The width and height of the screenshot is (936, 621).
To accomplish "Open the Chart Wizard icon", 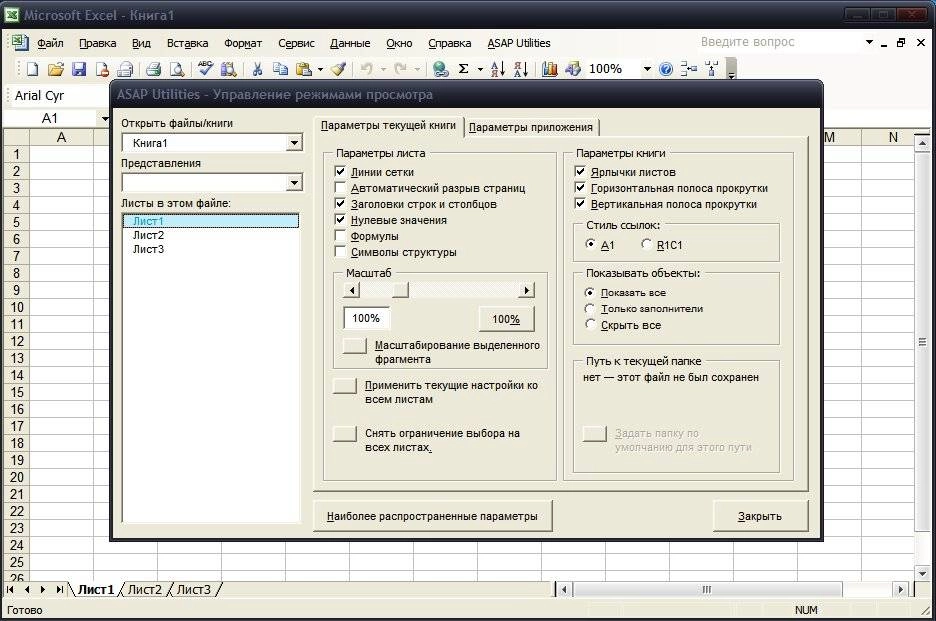I will (550, 69).
